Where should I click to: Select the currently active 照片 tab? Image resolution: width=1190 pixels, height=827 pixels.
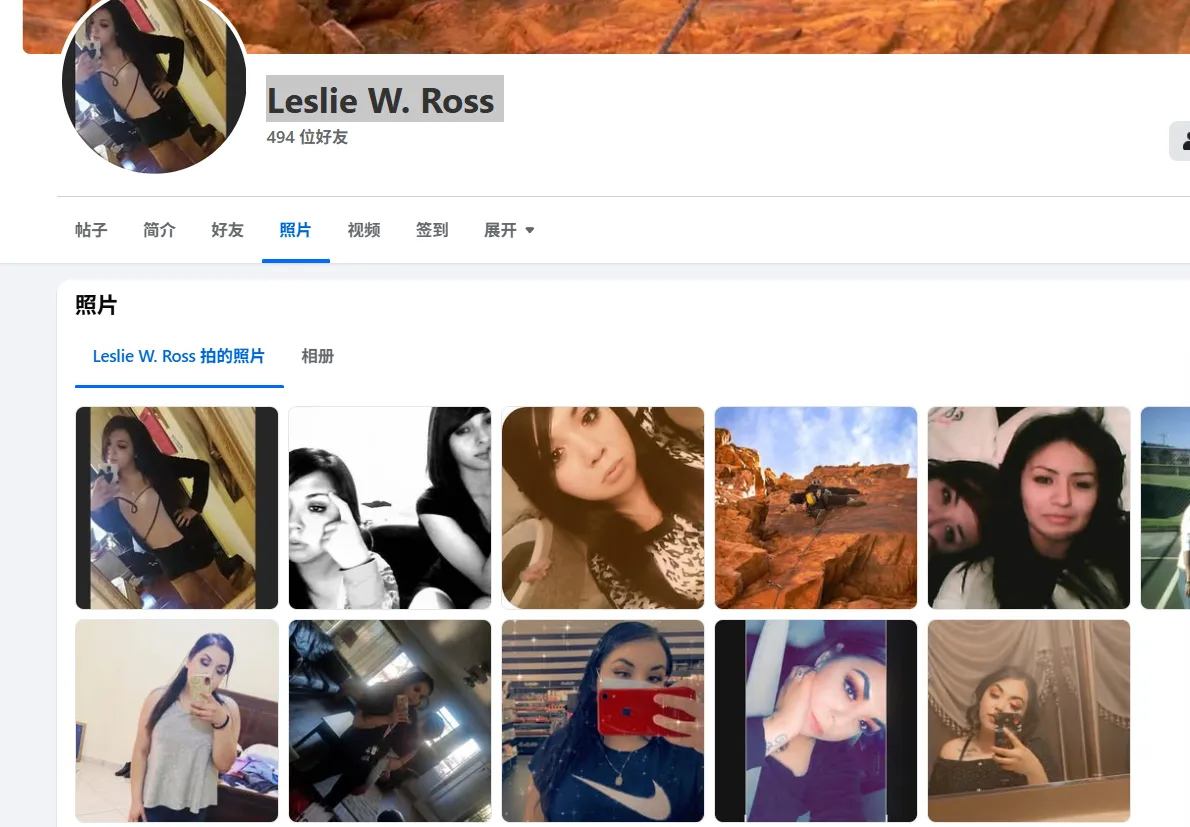(x=295, y=230)
